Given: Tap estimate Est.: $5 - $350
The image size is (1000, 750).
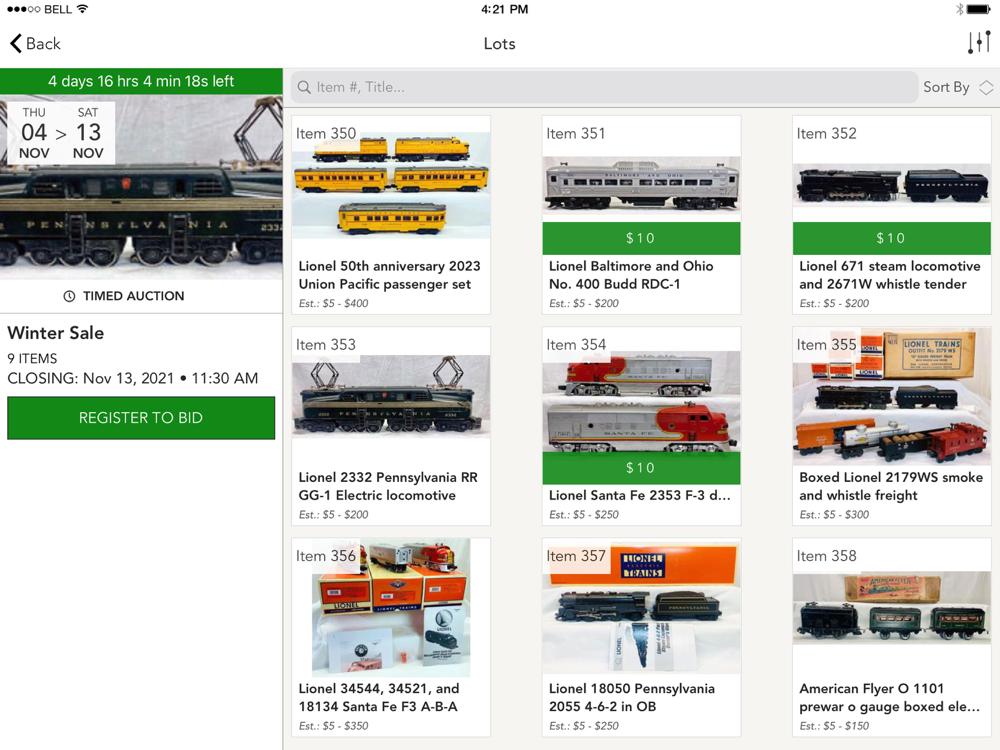Looking at the screenshot, I should click(334, 726).
